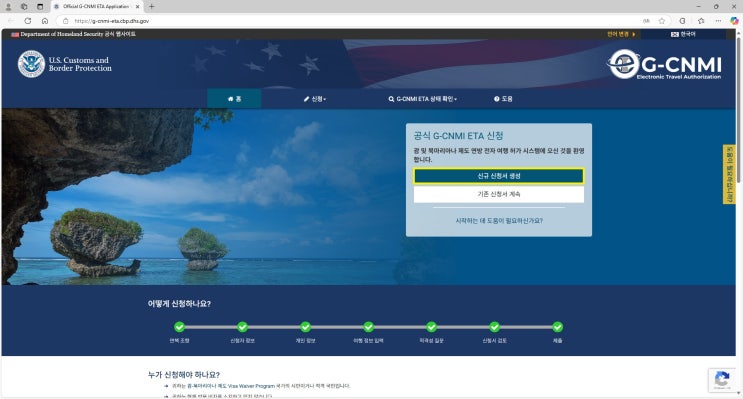Reload the page with refresh icon
The width and height of the screenshot is (743, 399).
click(x=28, y=21)
